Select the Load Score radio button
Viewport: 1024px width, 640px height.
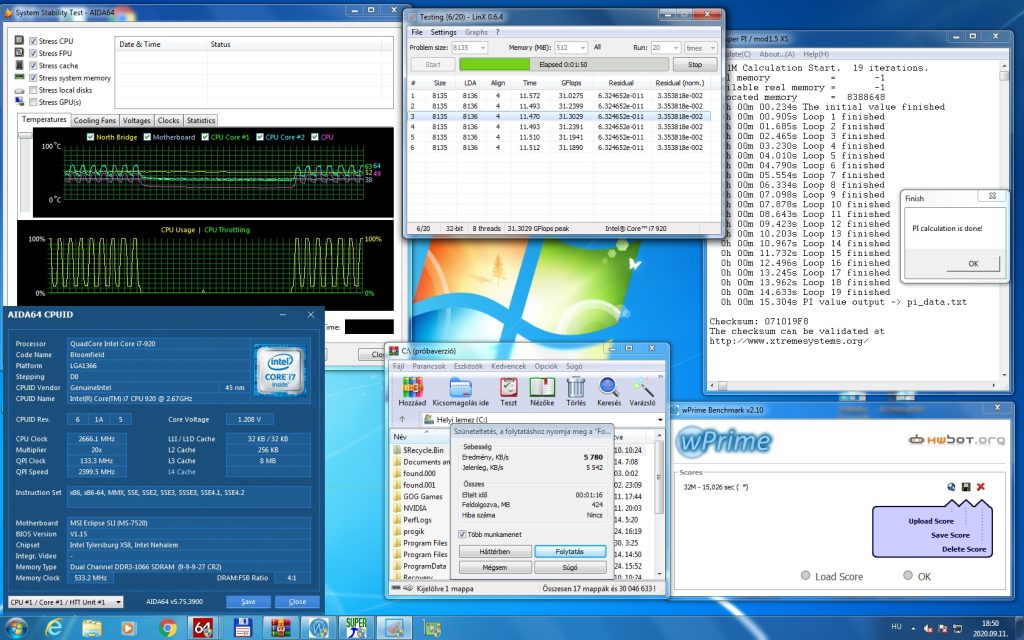pyautogui.click(x=805, y=575)
